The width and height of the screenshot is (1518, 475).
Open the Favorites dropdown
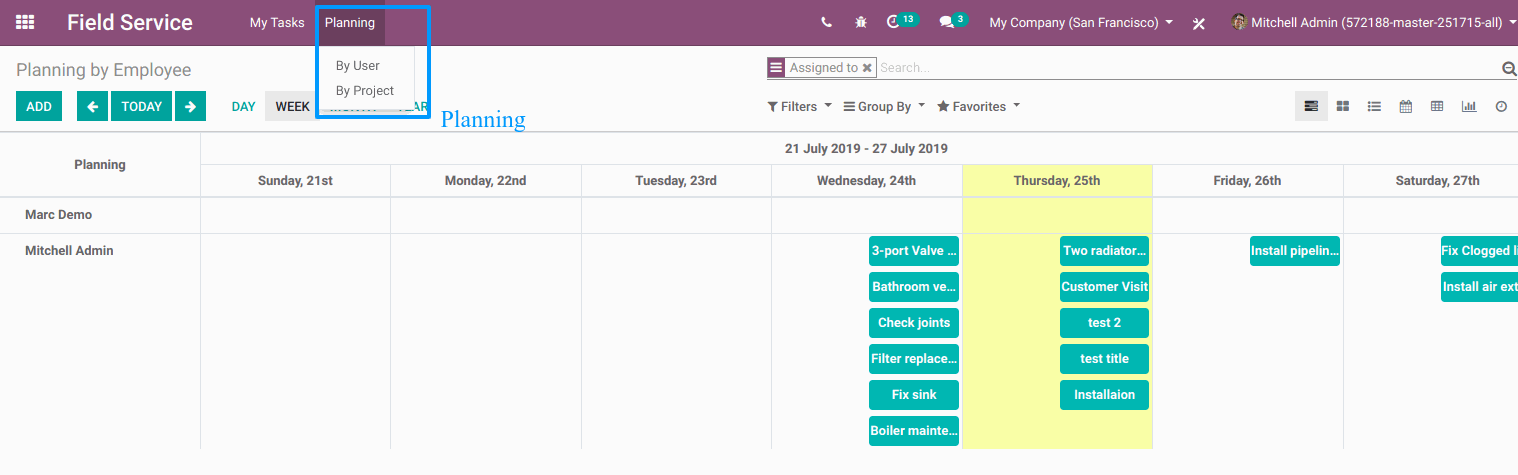tap(978, 106)
